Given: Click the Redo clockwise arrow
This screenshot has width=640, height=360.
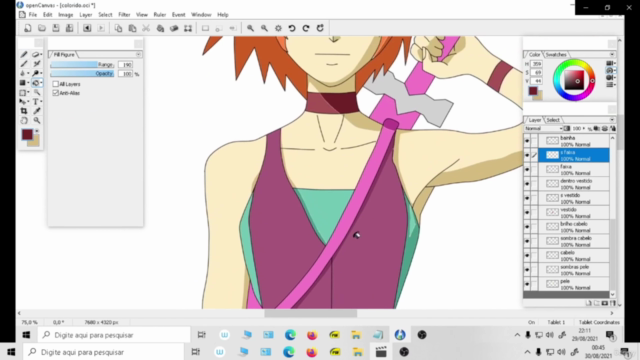Looking at the screenshot, I should [306, 28].
